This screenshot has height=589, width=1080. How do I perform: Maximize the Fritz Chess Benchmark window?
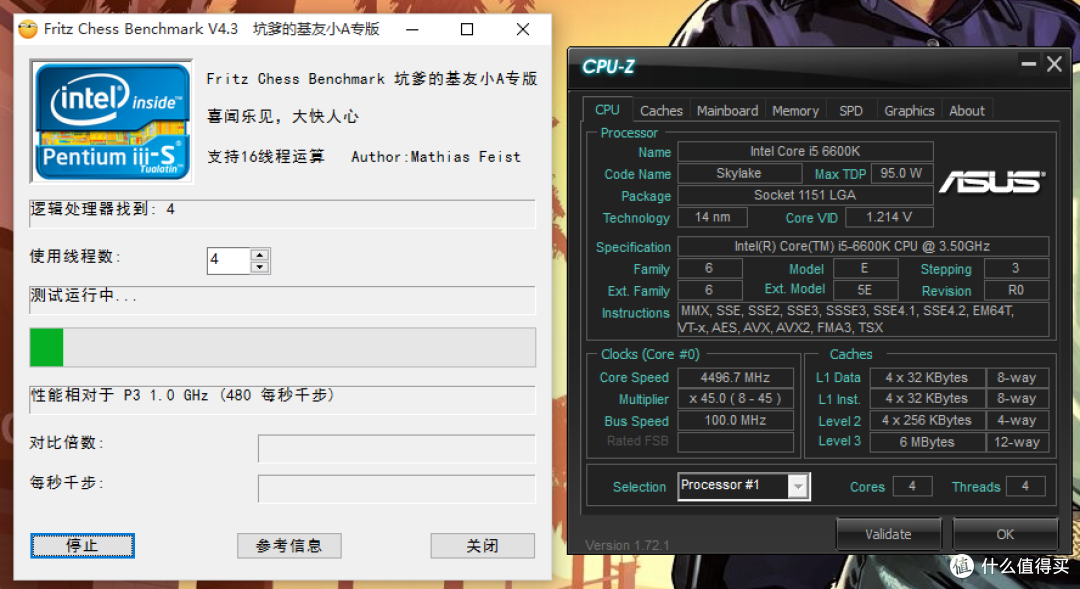click(x=467, y=30)
